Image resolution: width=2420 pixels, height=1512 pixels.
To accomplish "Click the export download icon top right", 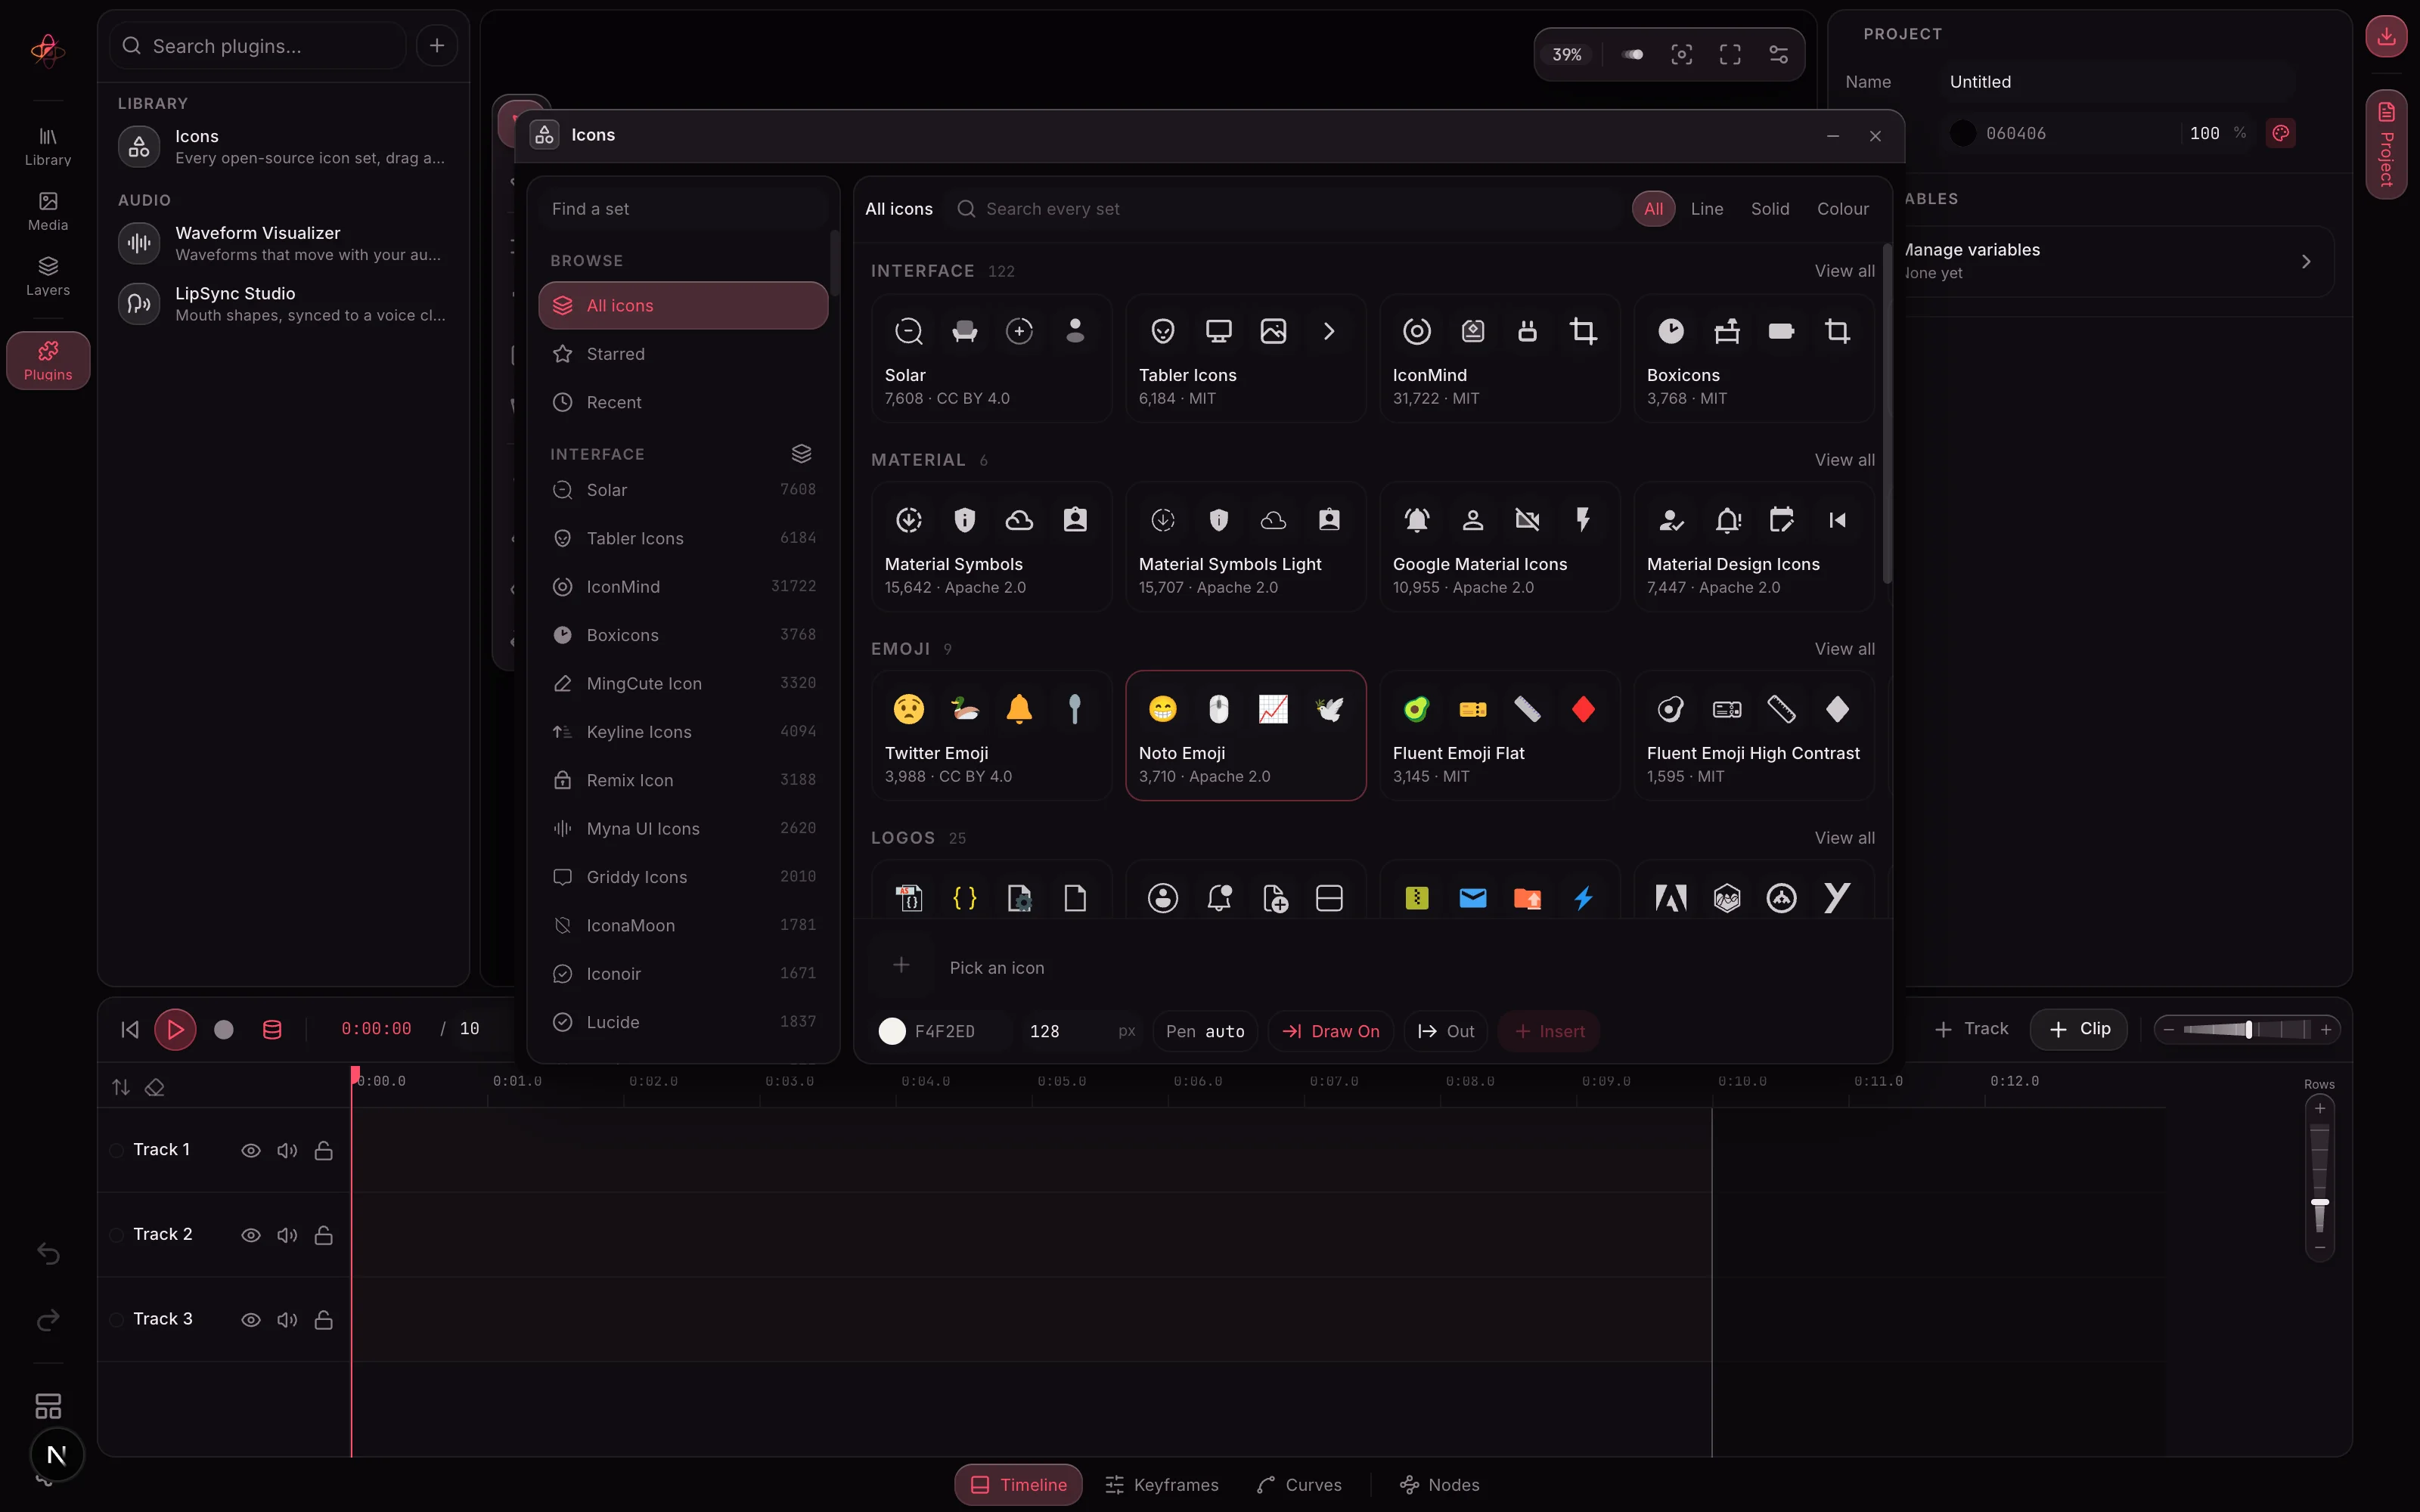I will [2386, 37].
